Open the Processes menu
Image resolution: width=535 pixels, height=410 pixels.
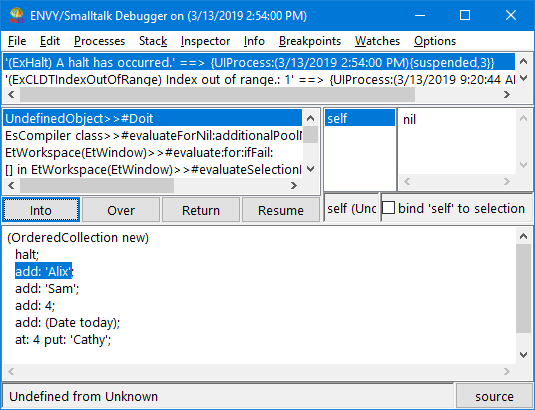[99, 41]
